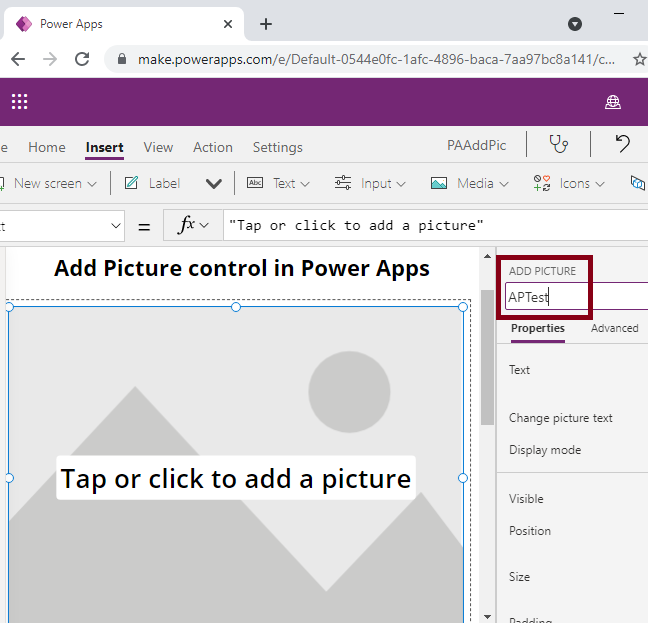Viewport: 648px width, 623px height.
Task: Click the Undo arrow icon
Action: tap(622, 144)
